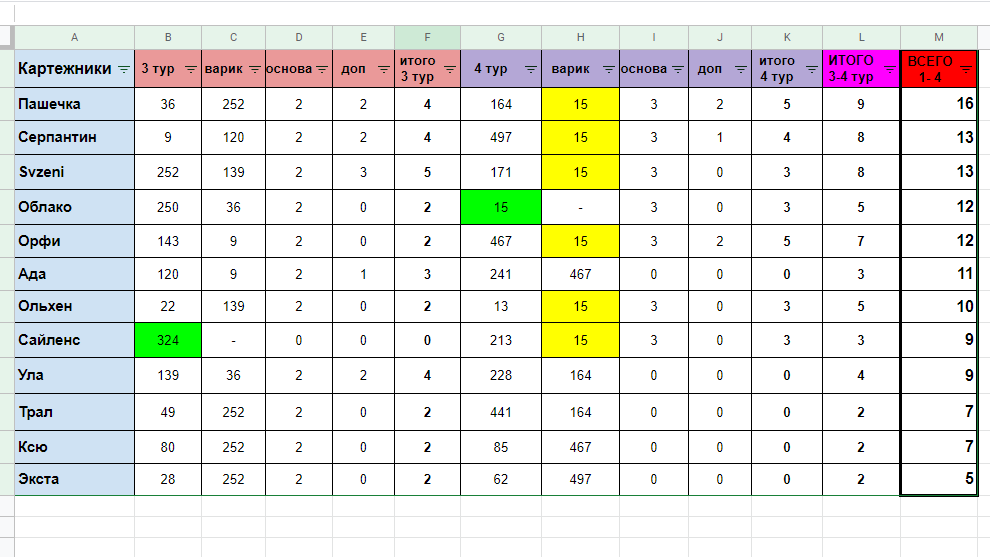The width and height of the screenshot is (990, 557).
Task: Open filter on доп header in column J
Action: [x=741, y=69]
